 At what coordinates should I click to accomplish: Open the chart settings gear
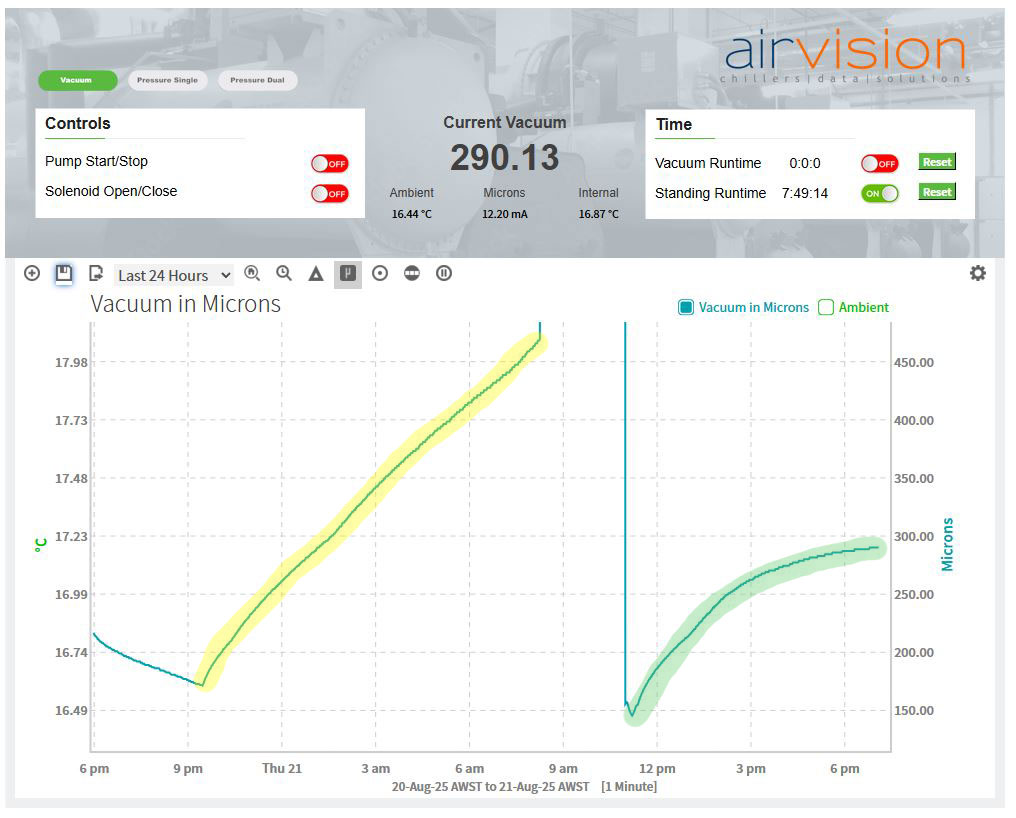pyautogui.click(x=978, y=272)
